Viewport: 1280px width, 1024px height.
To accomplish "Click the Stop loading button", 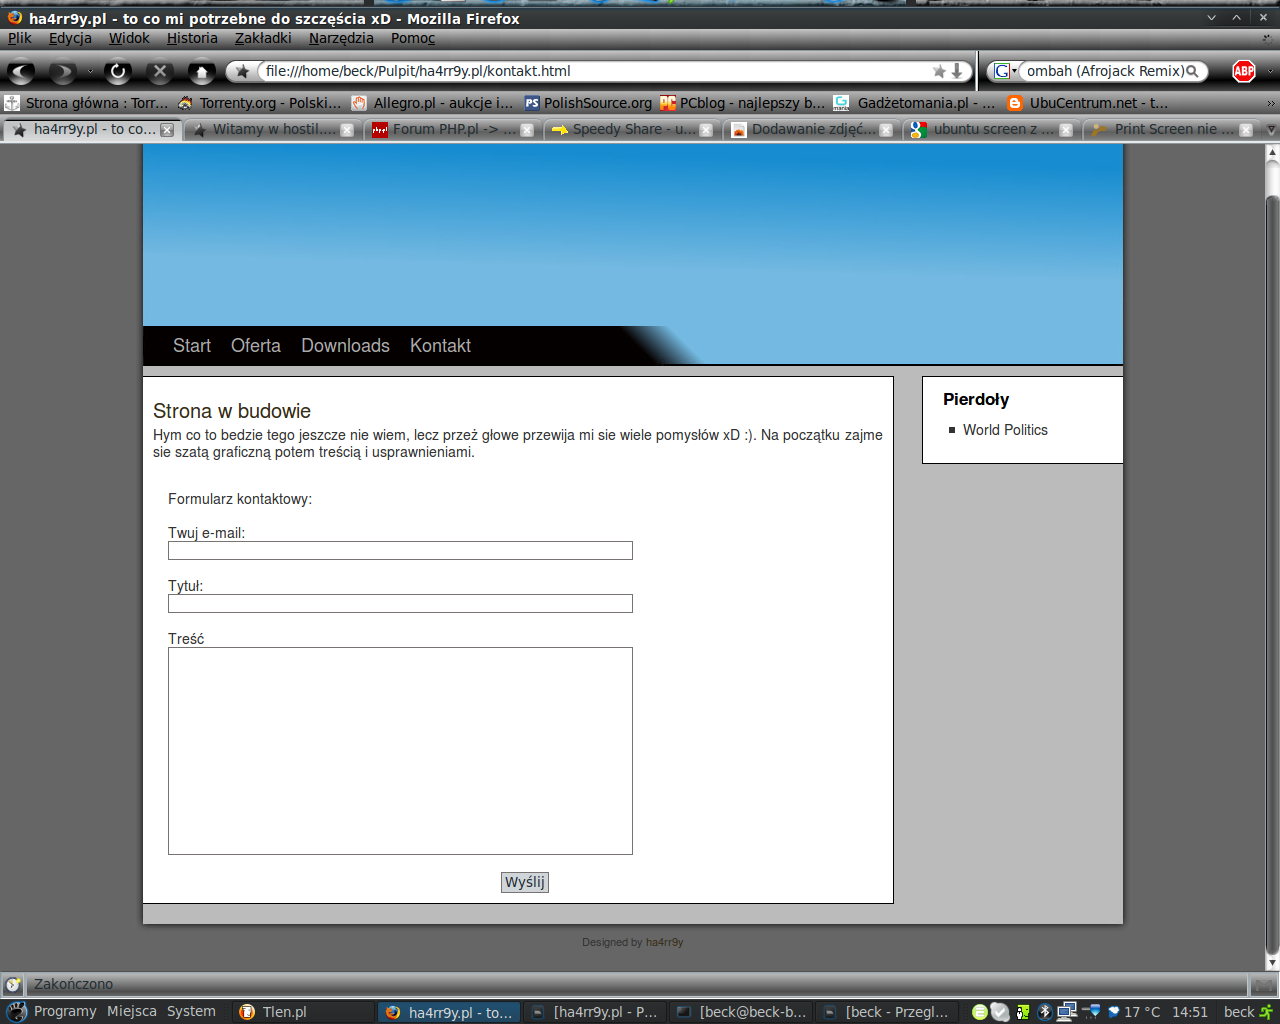I will coord(160,72).
